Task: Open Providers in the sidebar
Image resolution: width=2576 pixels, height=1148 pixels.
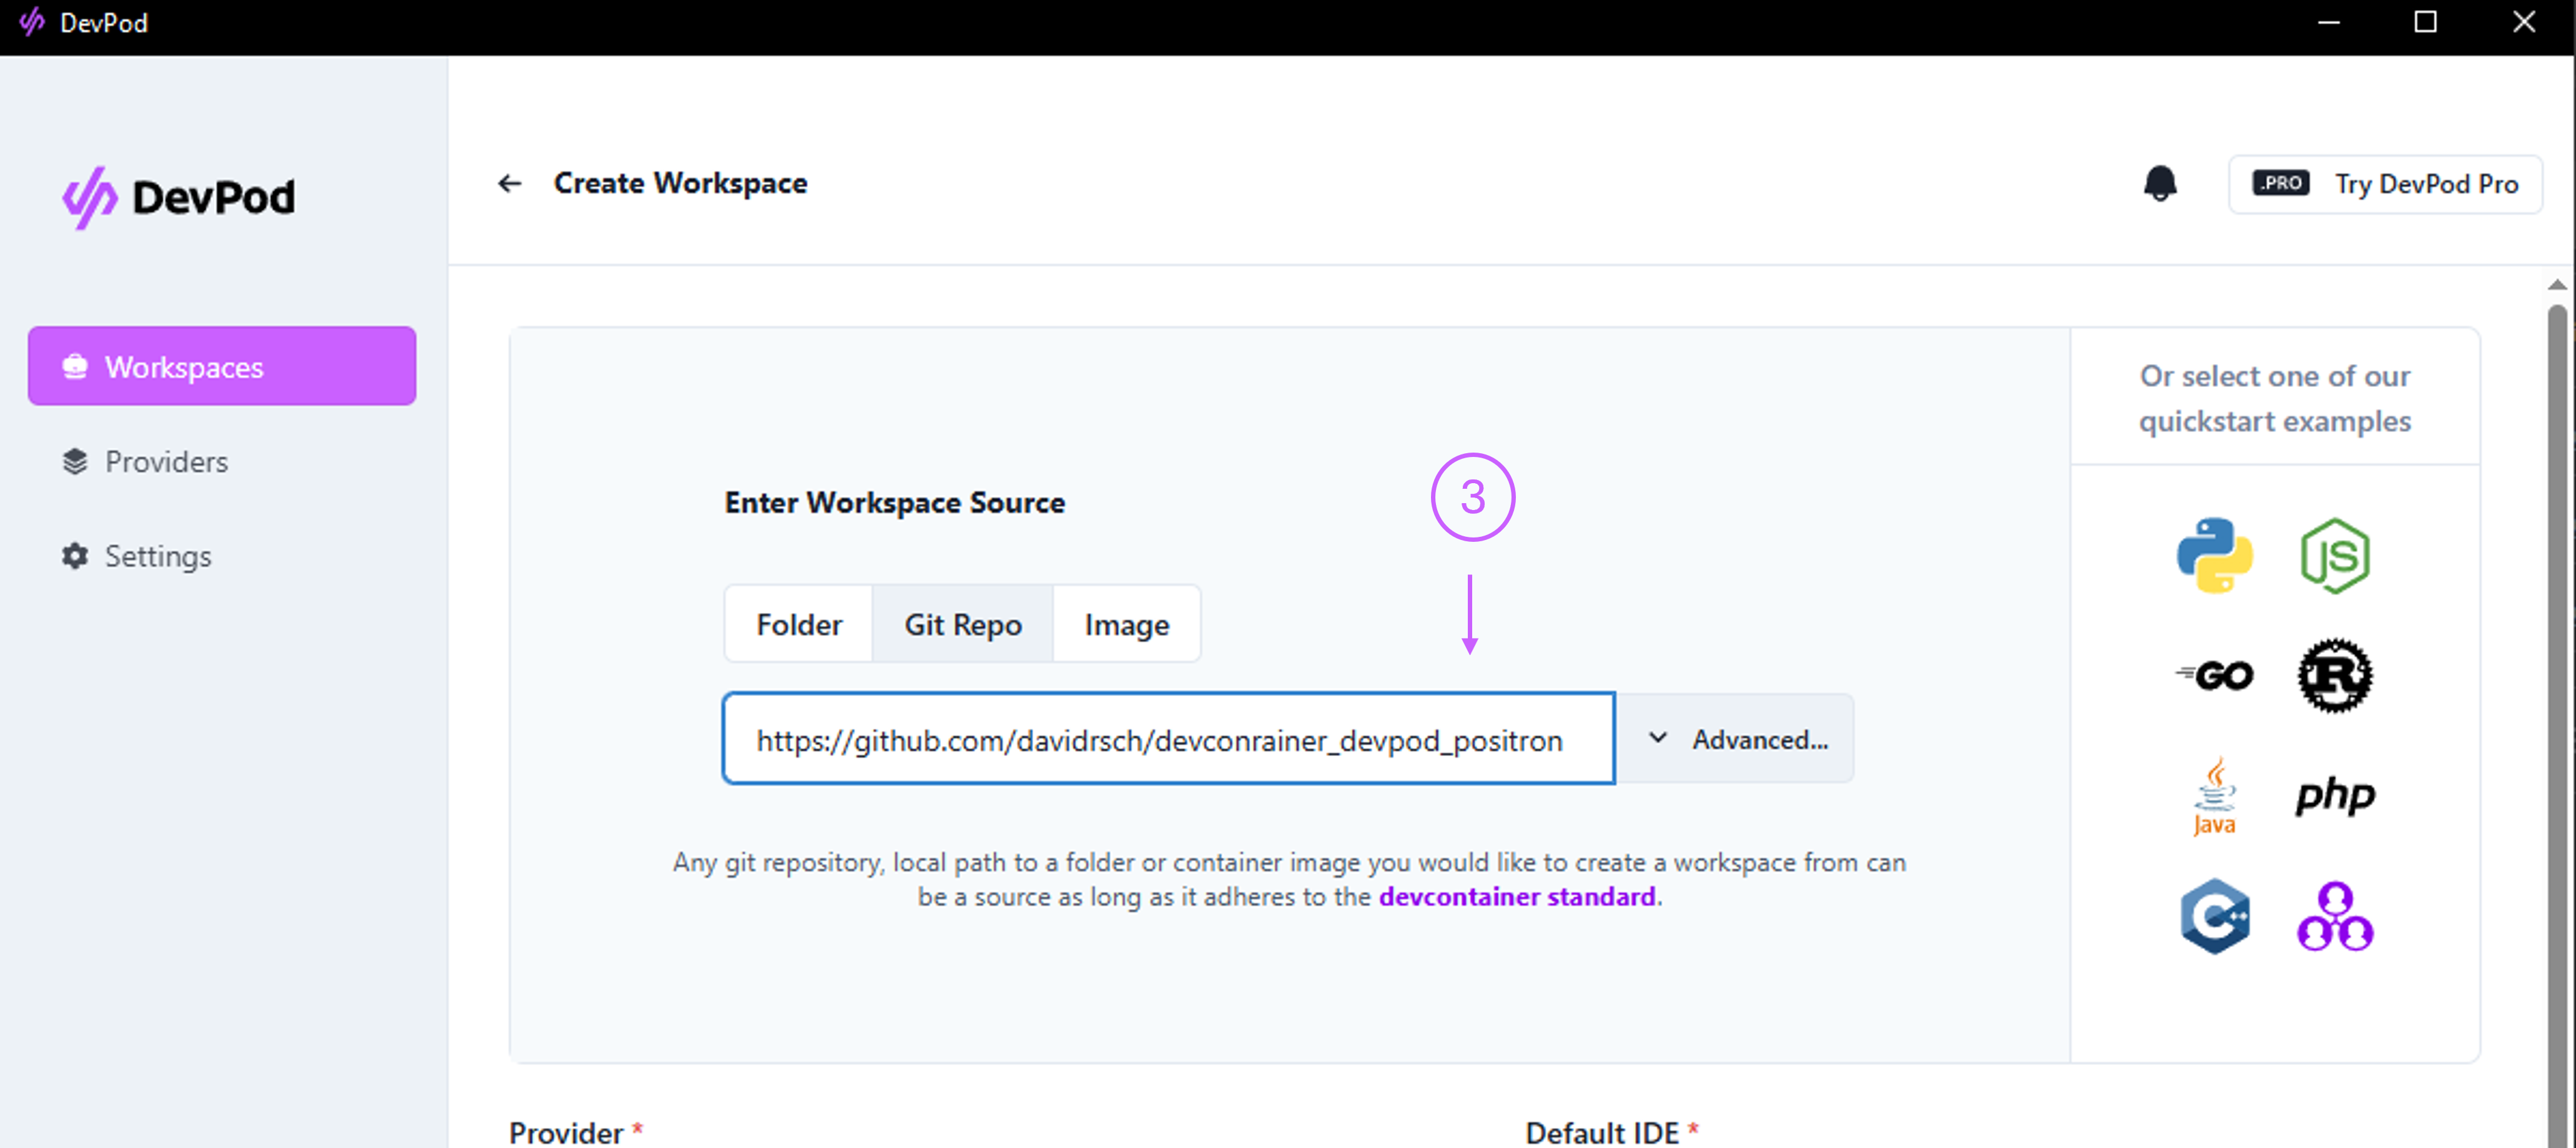Action: pyautogui.click(x=166, y=462)
